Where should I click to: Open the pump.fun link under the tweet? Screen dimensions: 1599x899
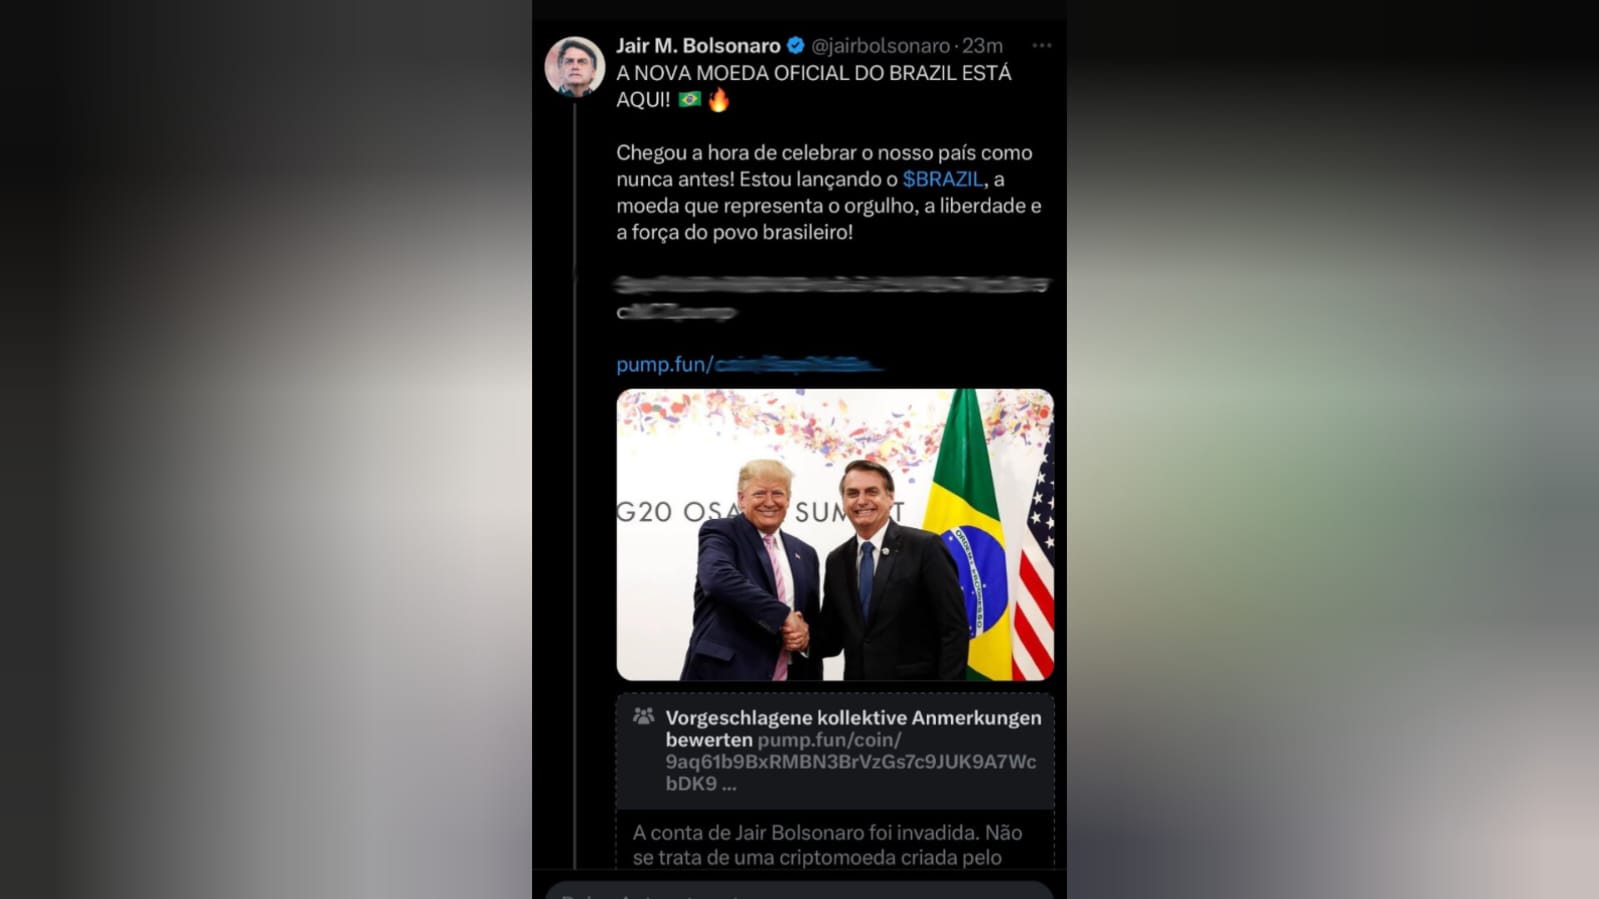click(749, 364)
